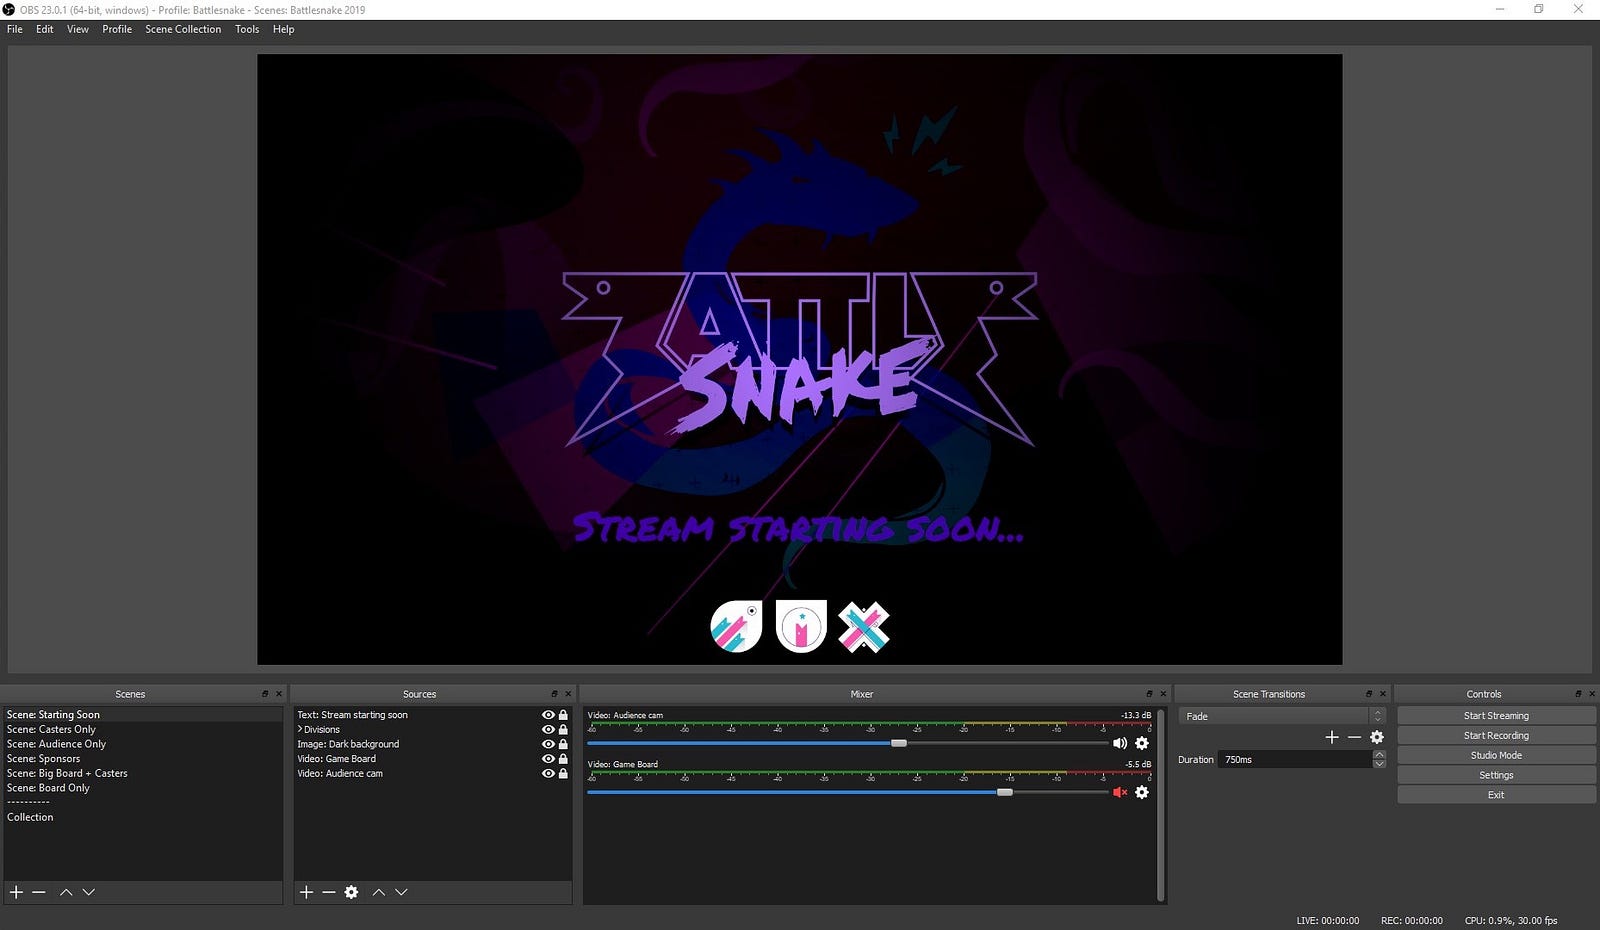Toggle lock on Divisions group

click(x=563, y=730)
